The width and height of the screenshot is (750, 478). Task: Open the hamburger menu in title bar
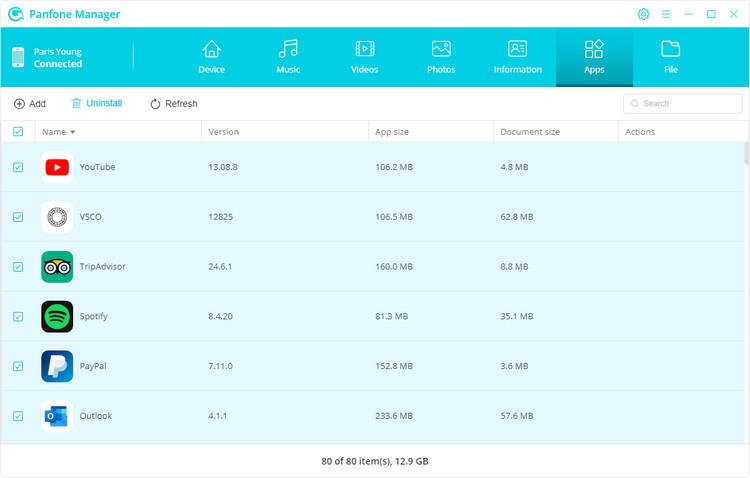[666, 14]
